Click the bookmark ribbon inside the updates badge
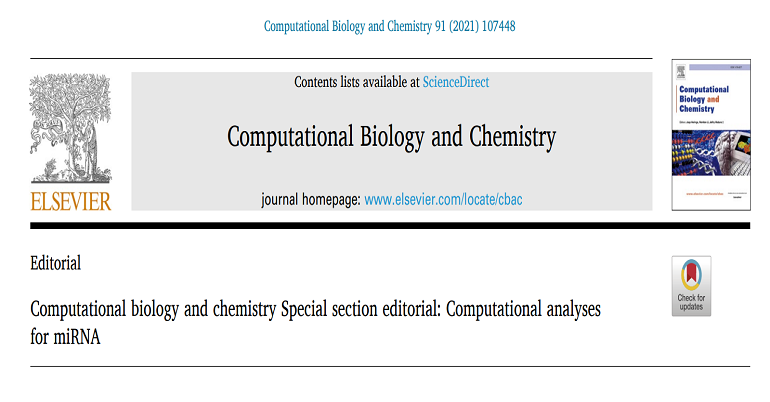This screenshot has width=770, height=402. tap(691, 276)
